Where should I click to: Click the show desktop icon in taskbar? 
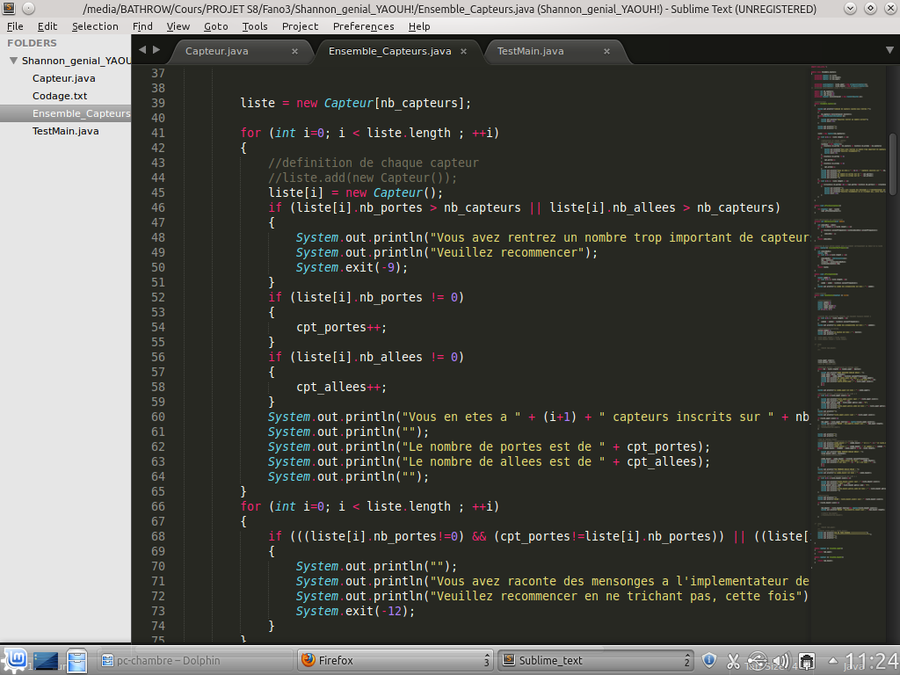(47, 660)
